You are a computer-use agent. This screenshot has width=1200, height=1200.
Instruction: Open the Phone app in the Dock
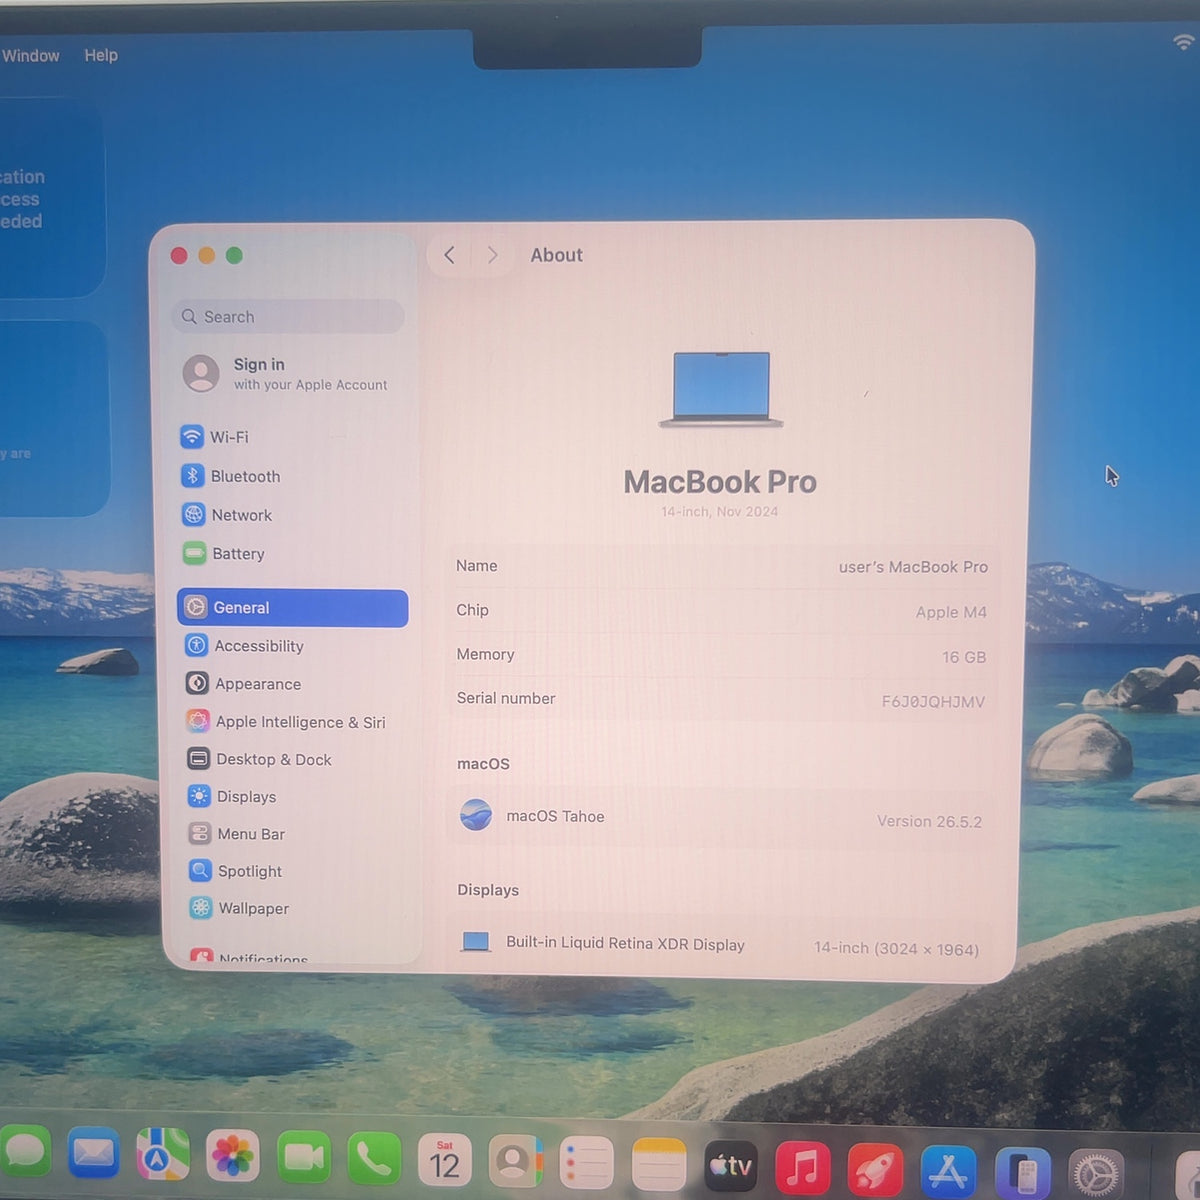pos(374,1160)
